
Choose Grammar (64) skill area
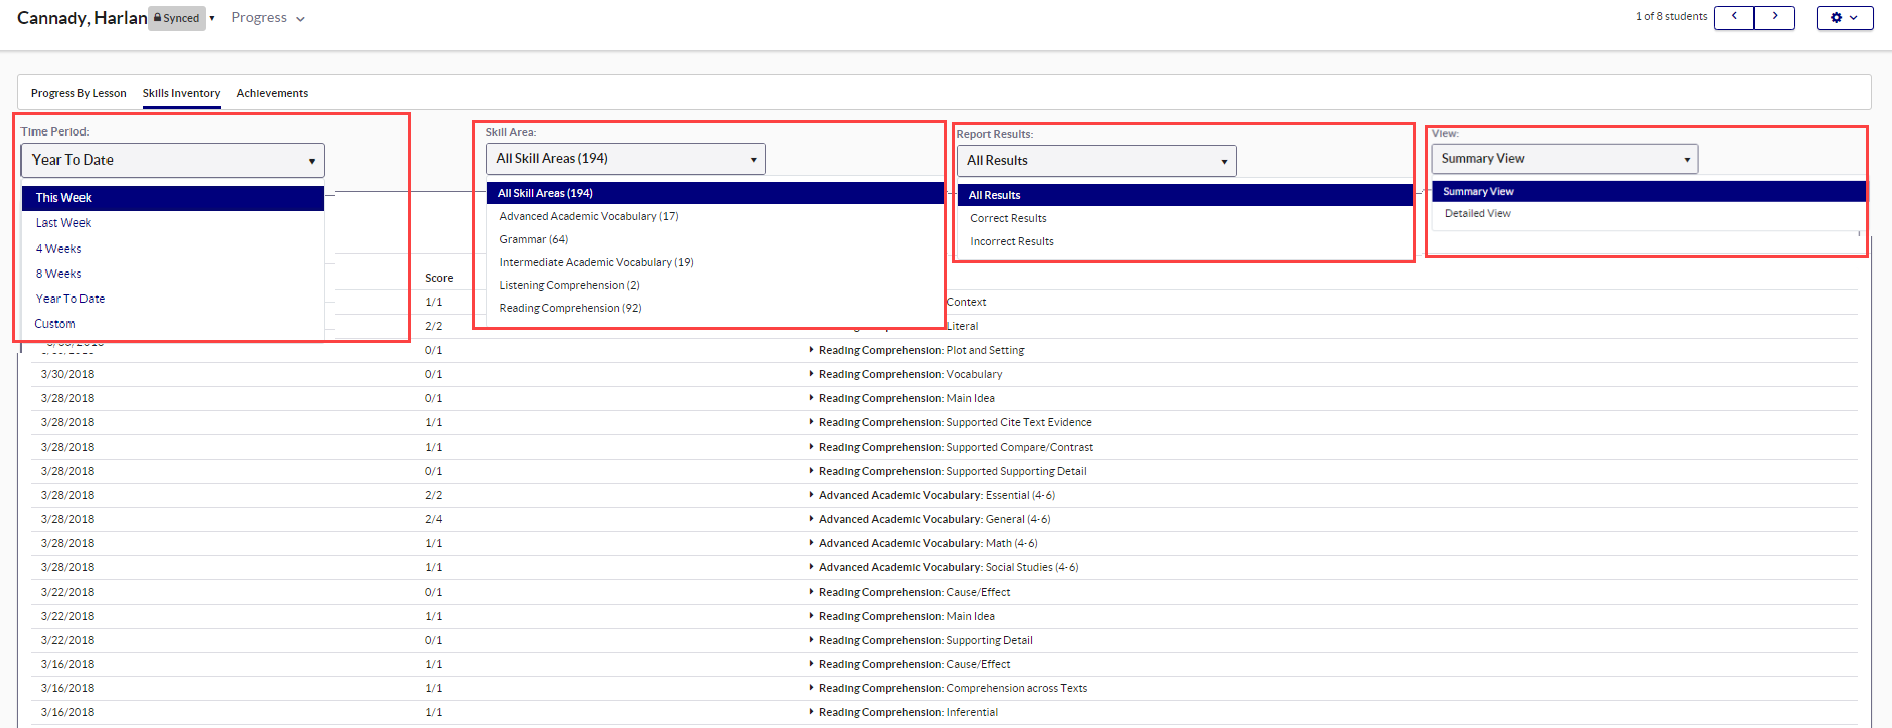533,239
